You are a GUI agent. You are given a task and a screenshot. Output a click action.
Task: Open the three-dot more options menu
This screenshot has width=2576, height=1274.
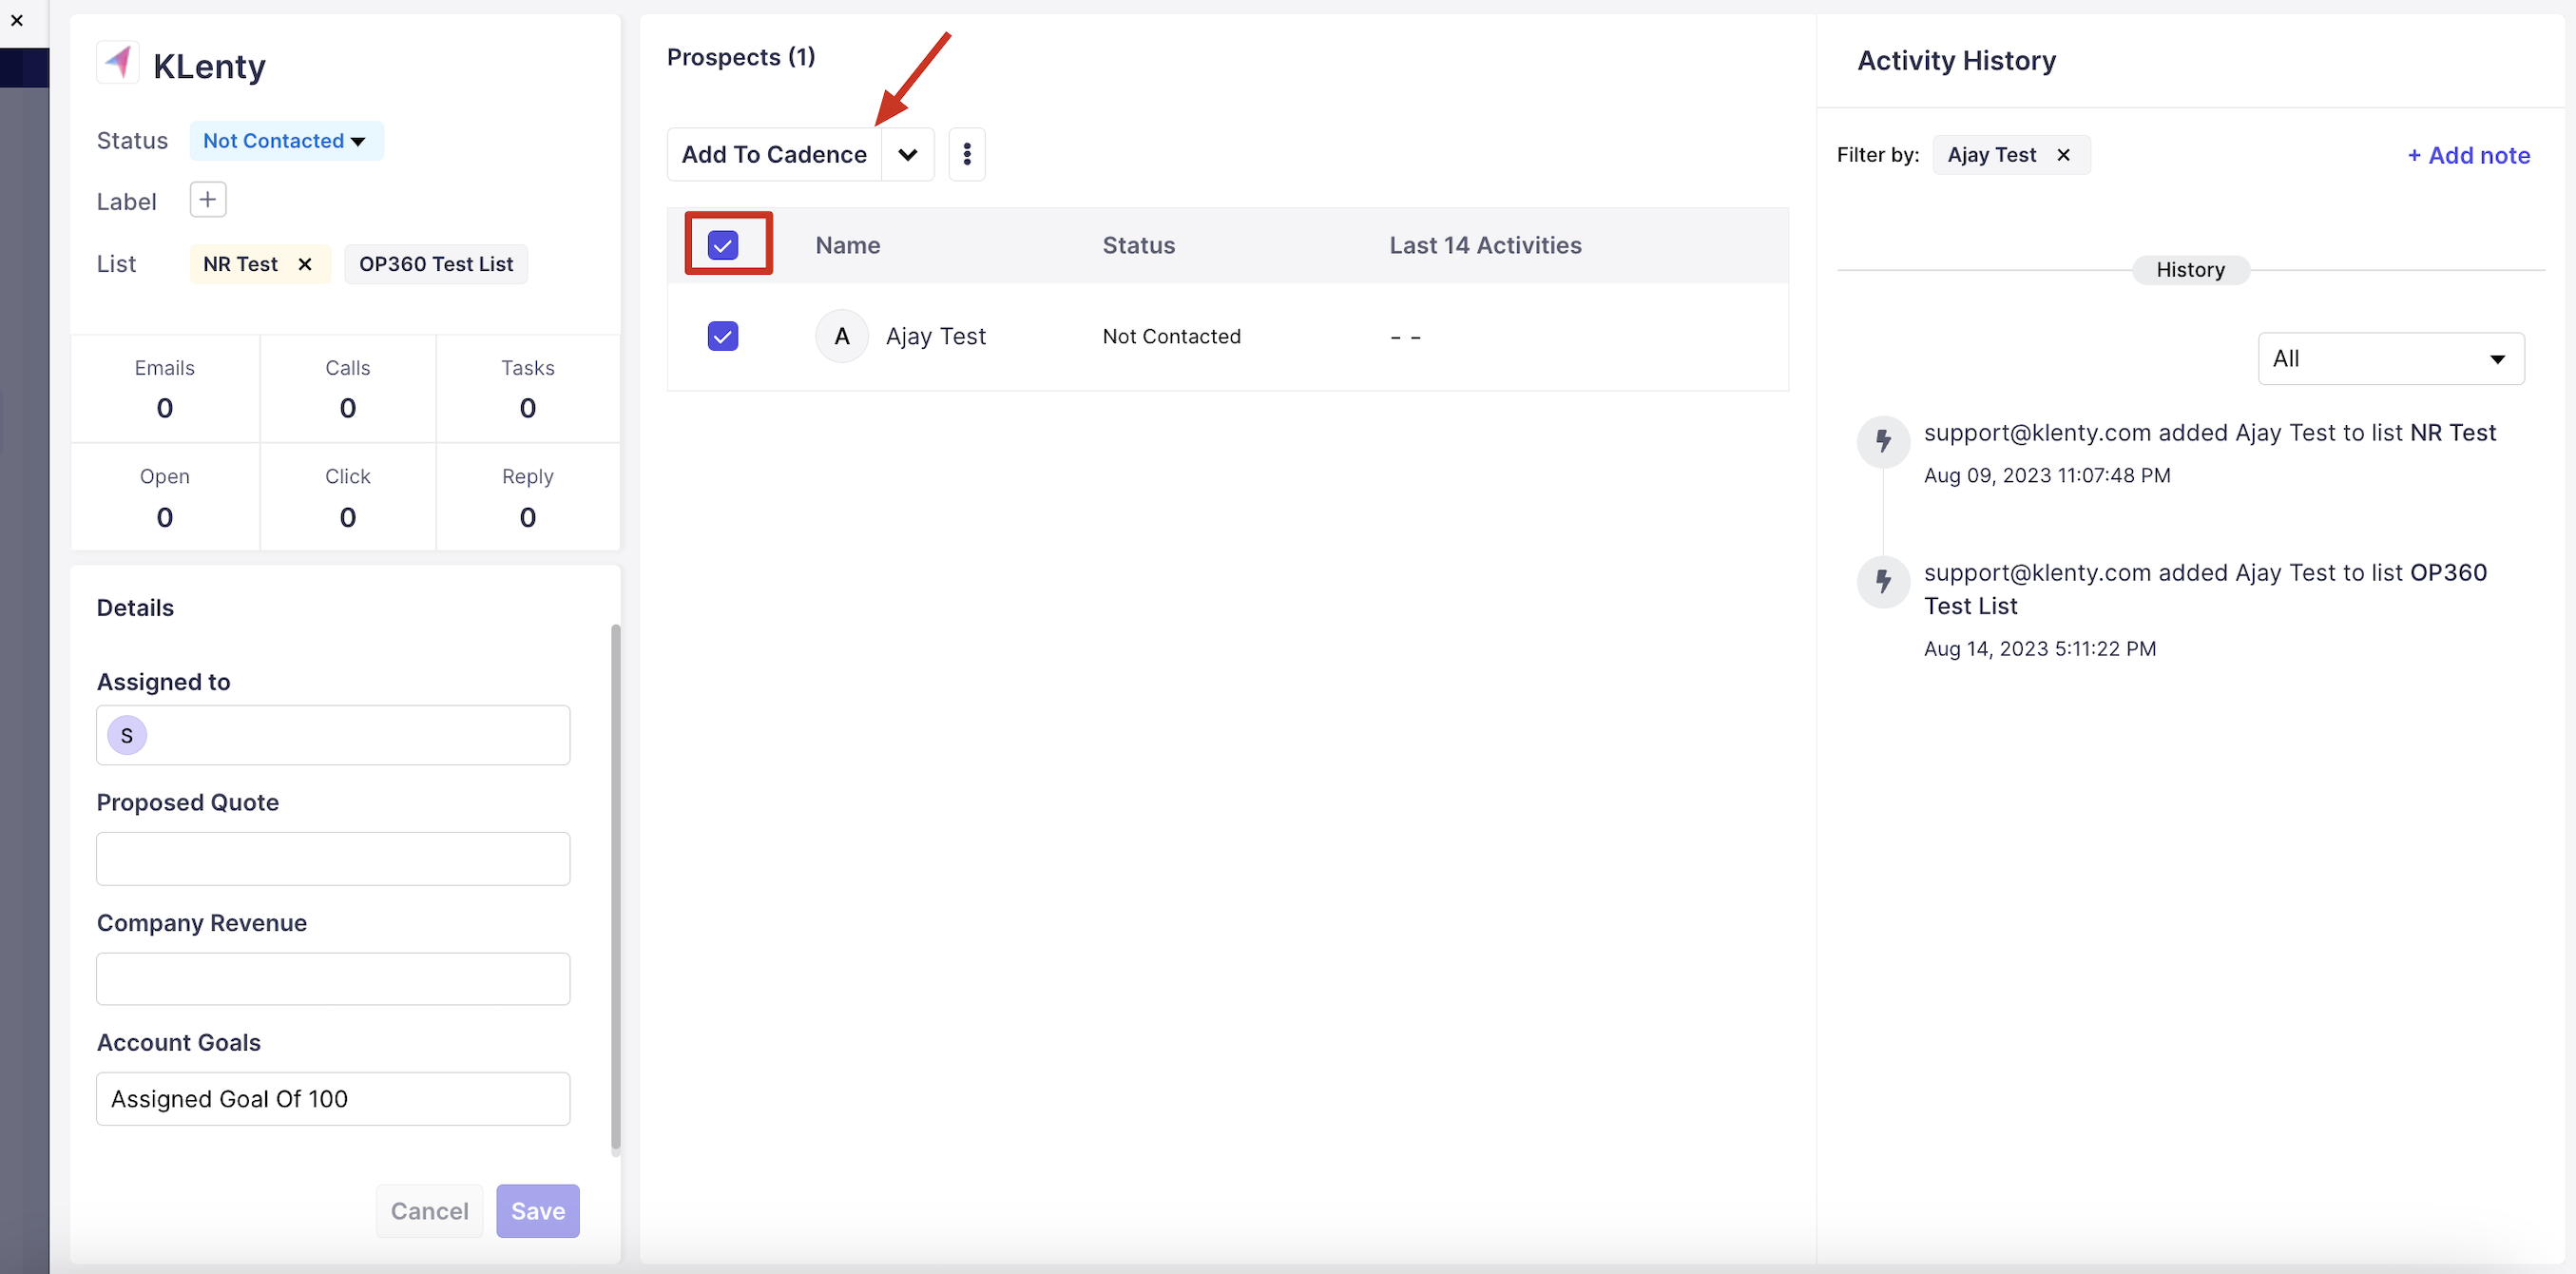click(966, 154)
